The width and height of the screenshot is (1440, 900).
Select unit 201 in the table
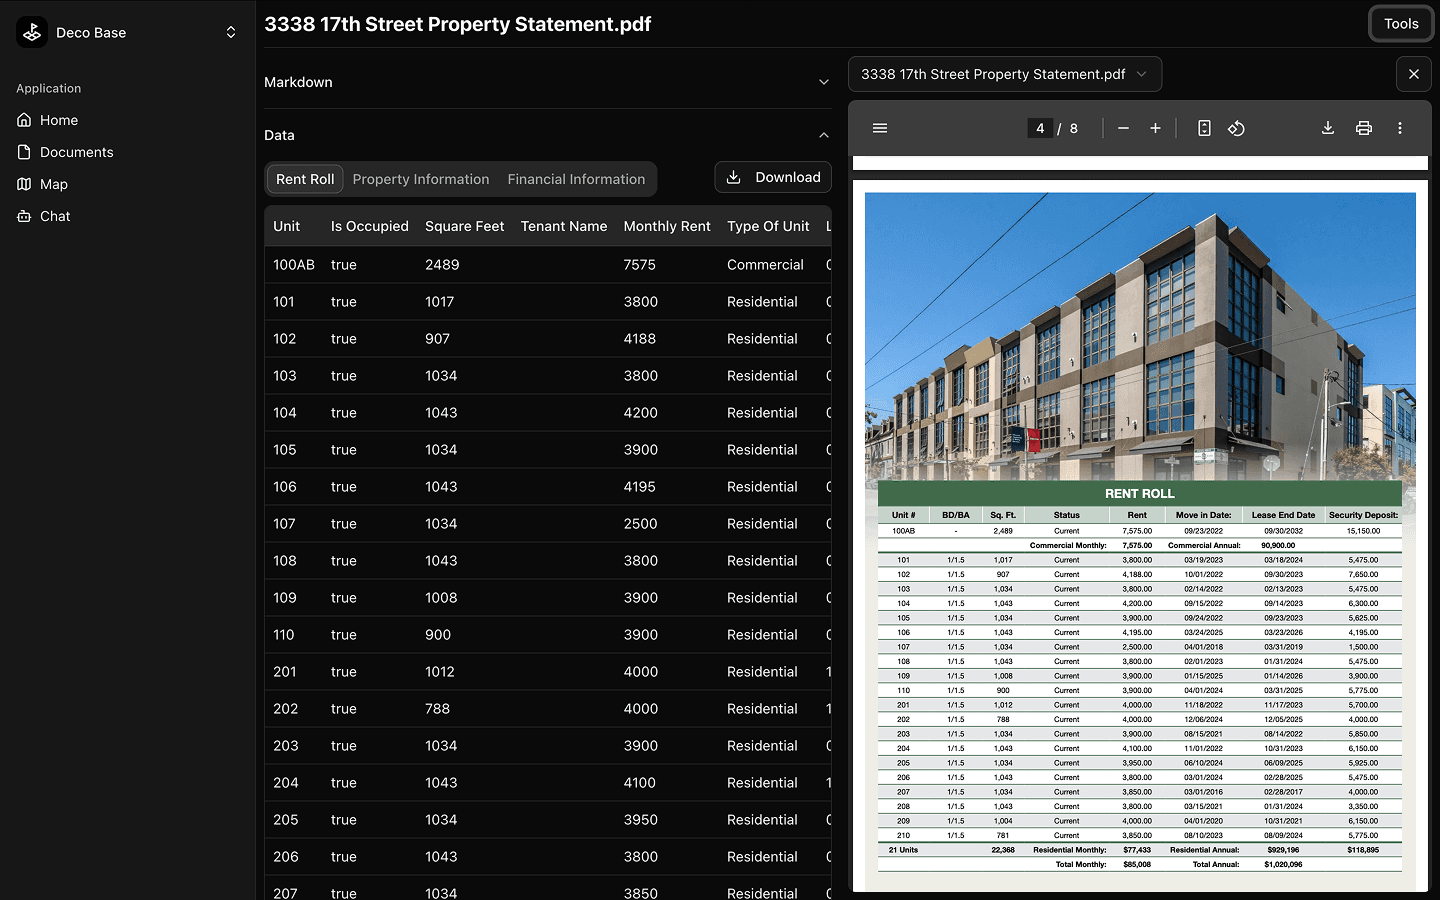285,672
